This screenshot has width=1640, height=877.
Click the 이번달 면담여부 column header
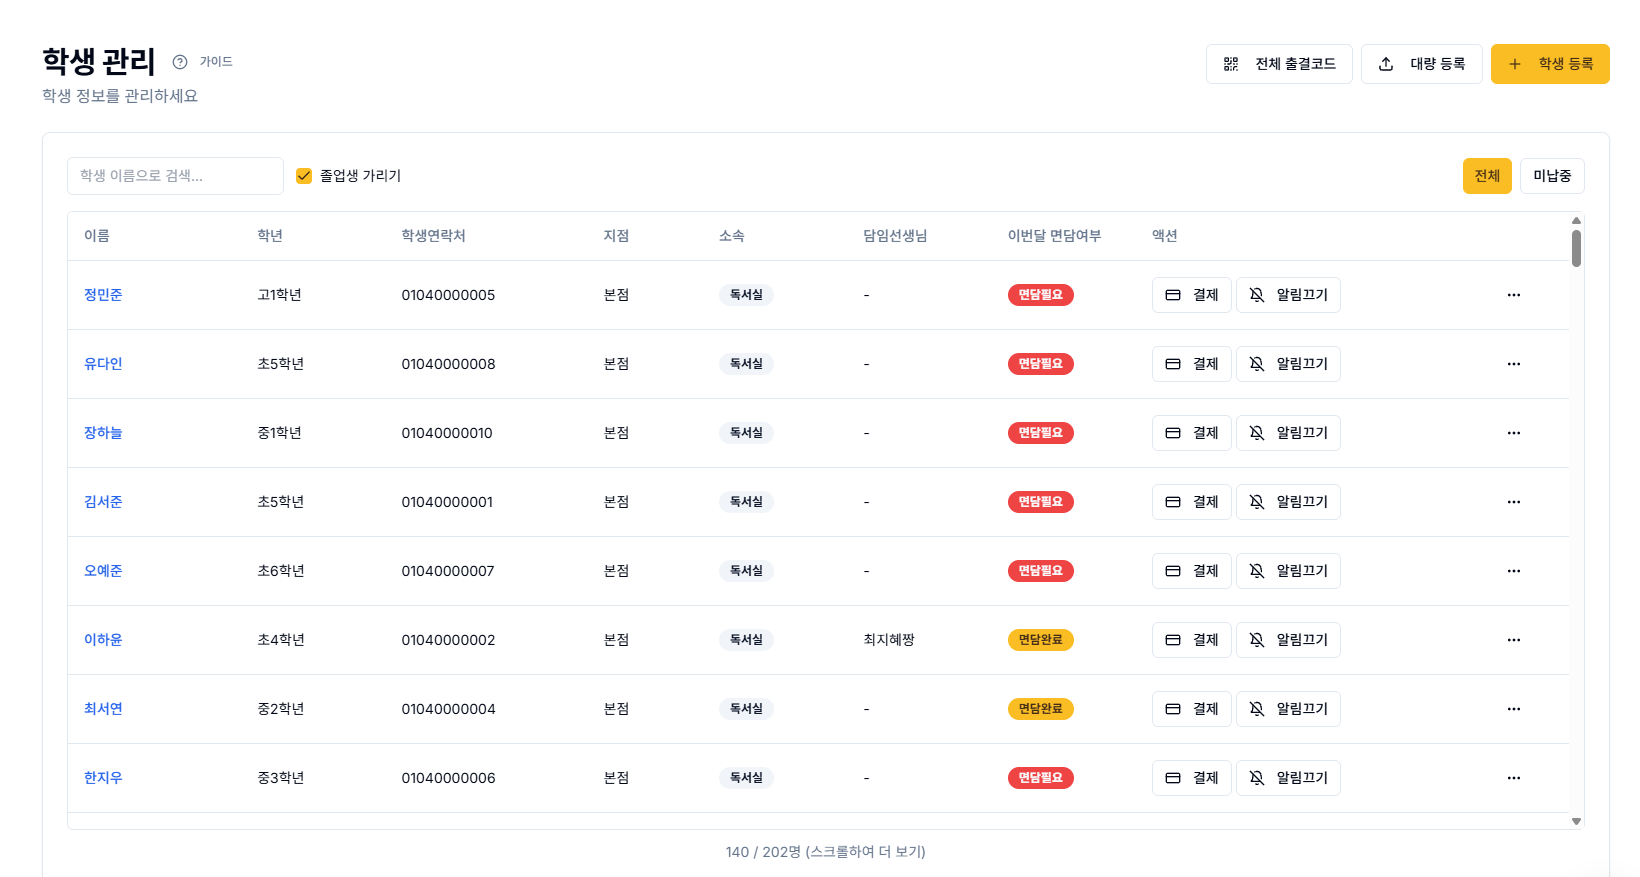(1053, 236)
